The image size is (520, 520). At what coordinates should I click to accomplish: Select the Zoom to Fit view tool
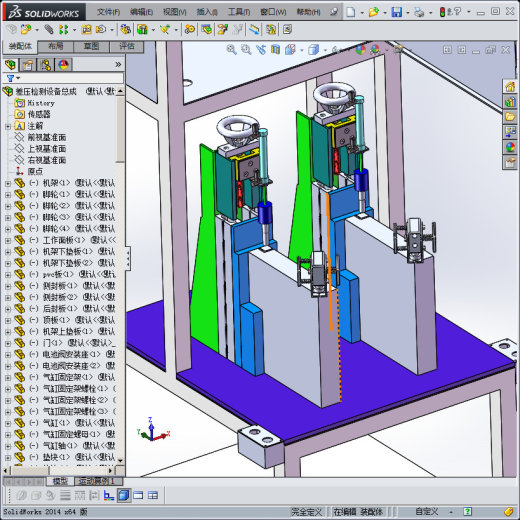[231, 50]
